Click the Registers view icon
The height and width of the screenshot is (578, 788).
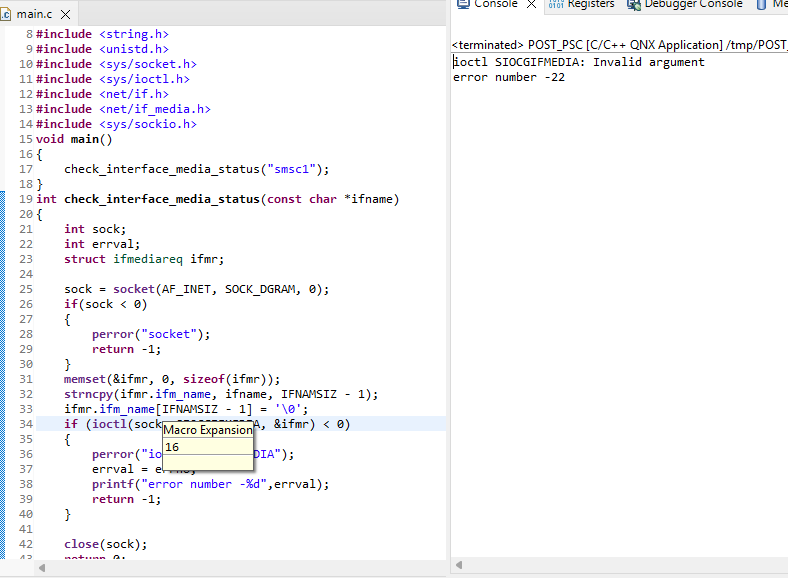point(556,4)
